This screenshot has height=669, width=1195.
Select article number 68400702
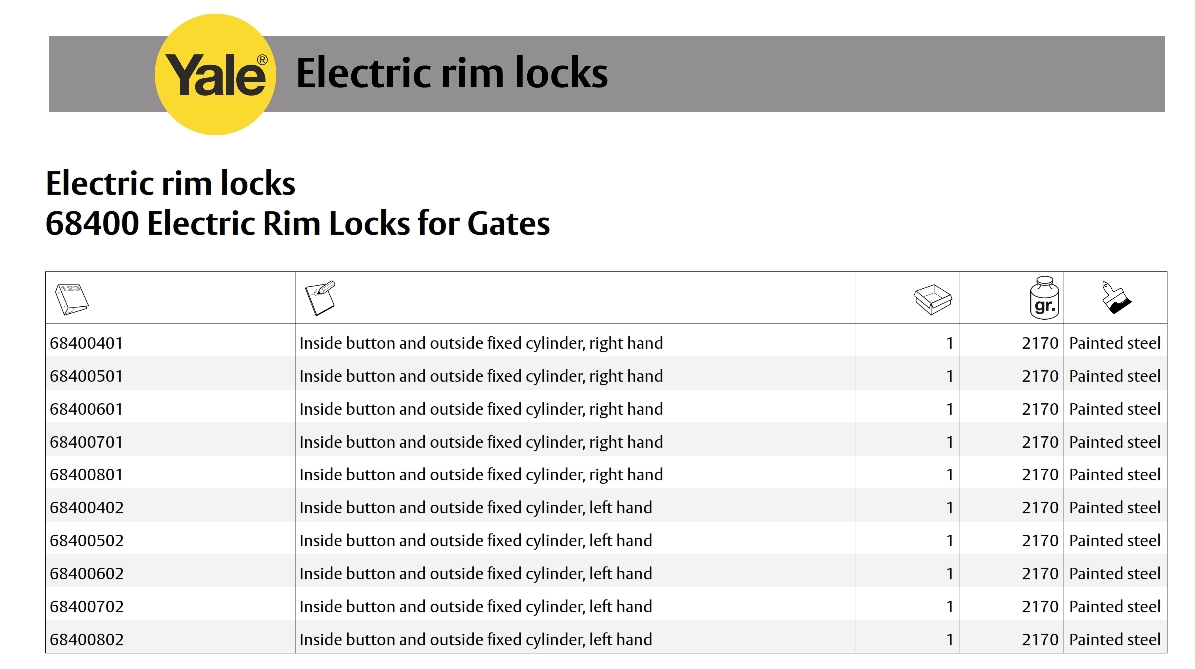tap(86, 607)
